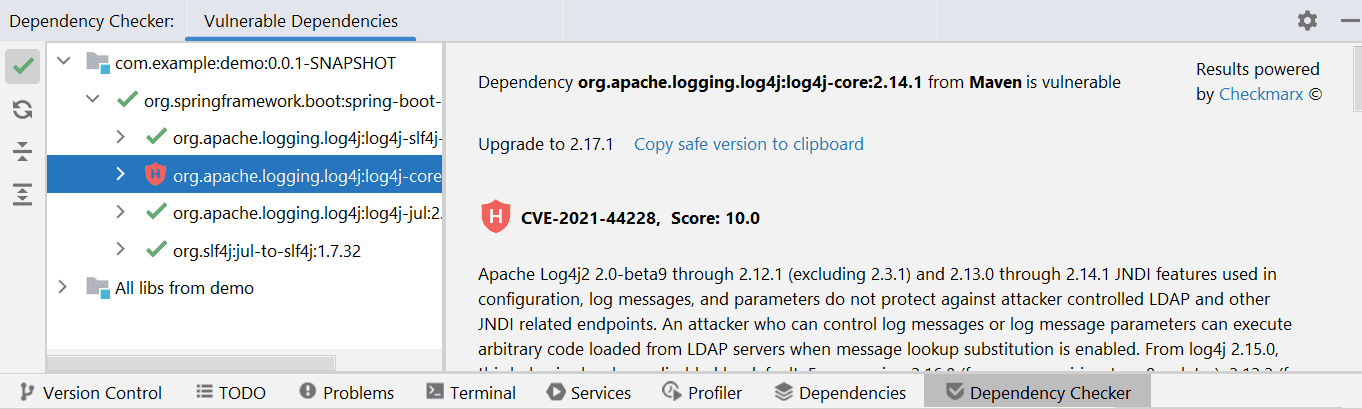Viewport: 1362px width, 409px height.
Task: Collapse the com.example:demo:0.0.1-SNAPSHOT node
Action: point(65,62)
